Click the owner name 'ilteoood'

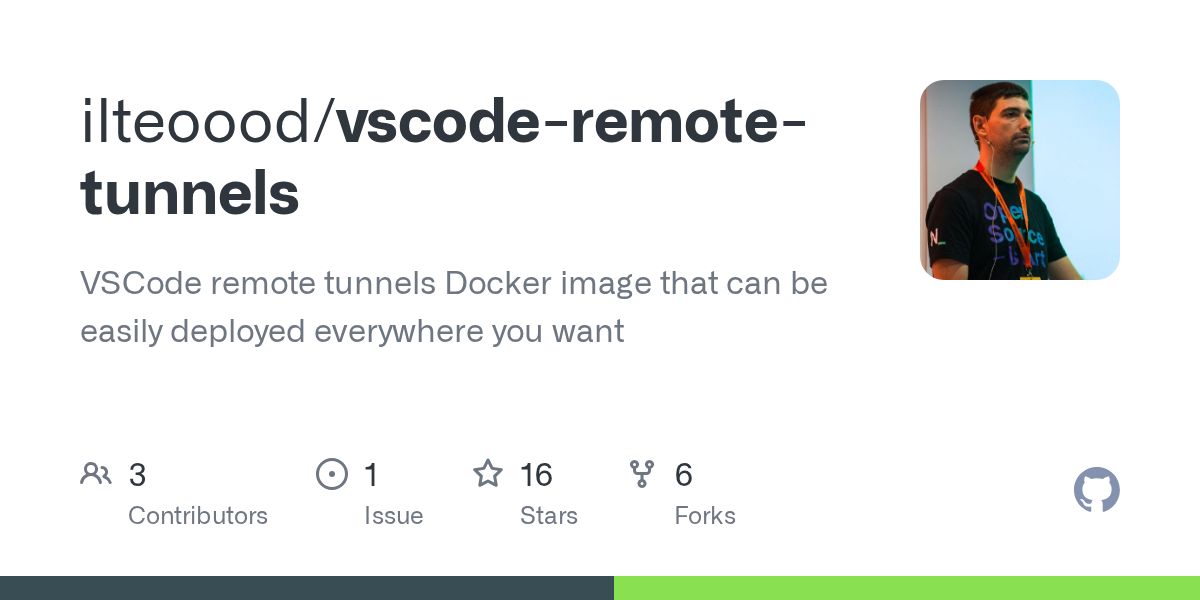tap(198, 122)
